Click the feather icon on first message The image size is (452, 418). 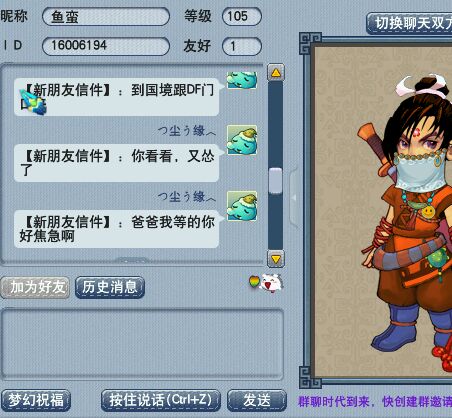[33, 103]
